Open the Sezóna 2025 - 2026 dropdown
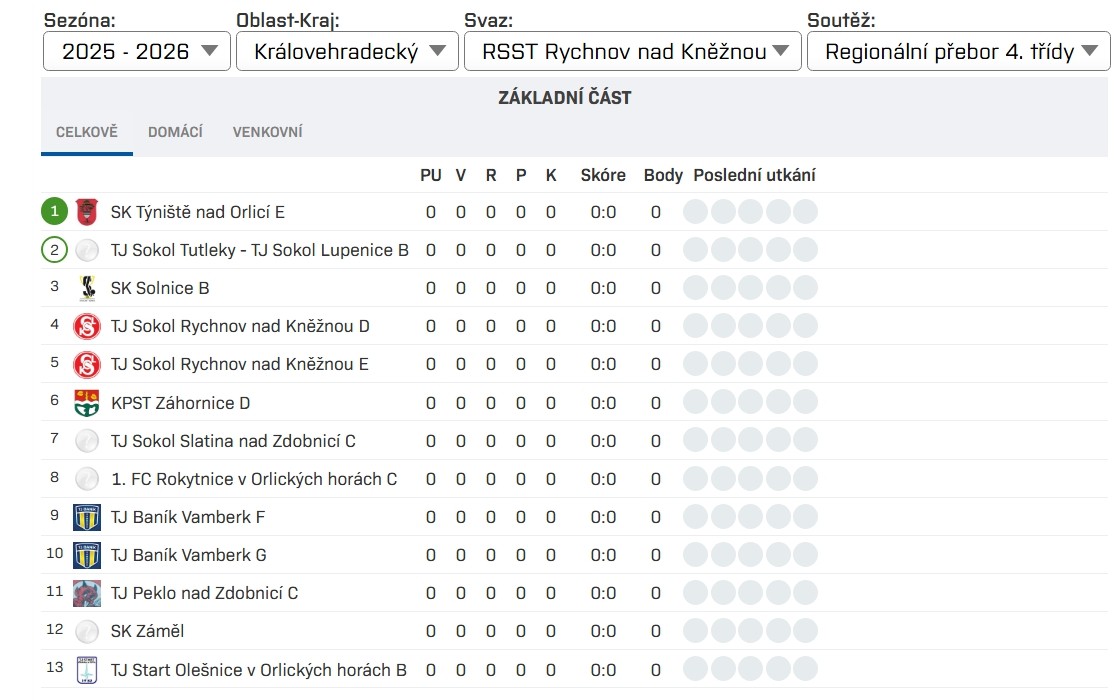Image resolution: width=1120 pixels, height=700 pixels. coord(137,52)
